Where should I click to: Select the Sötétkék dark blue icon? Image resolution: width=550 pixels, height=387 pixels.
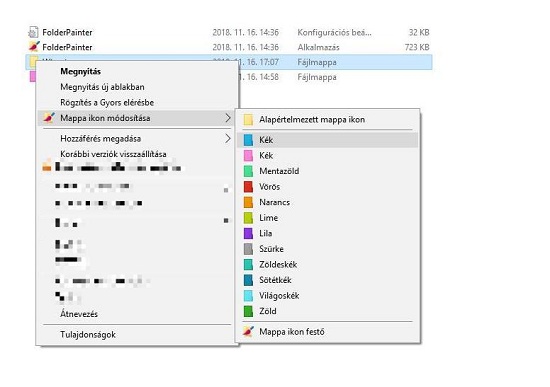pyautogui.click(x=248, y=280)
